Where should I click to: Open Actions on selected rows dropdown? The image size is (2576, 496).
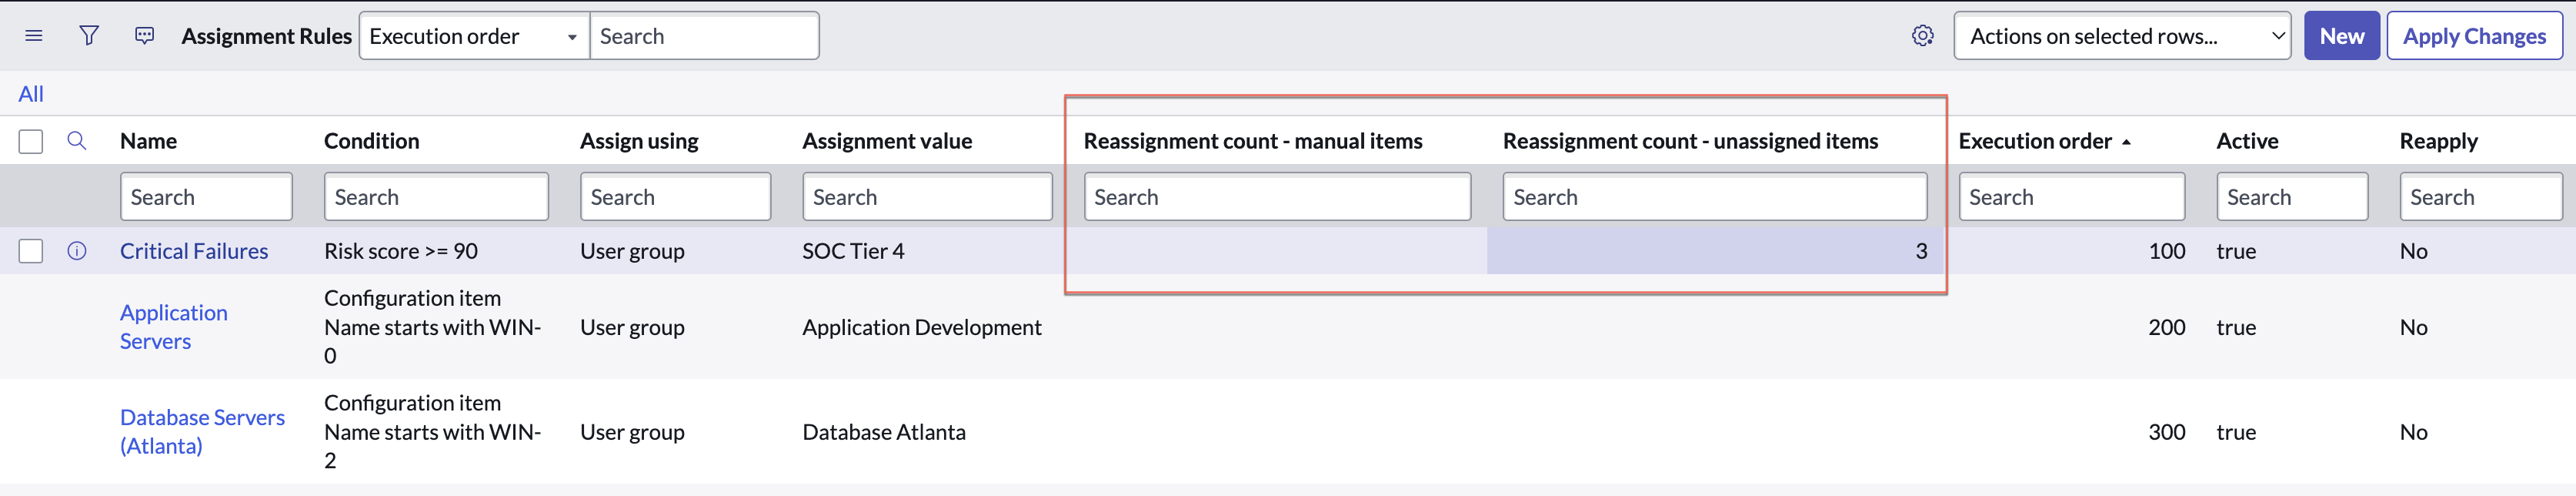click(x=2122, y=36)
